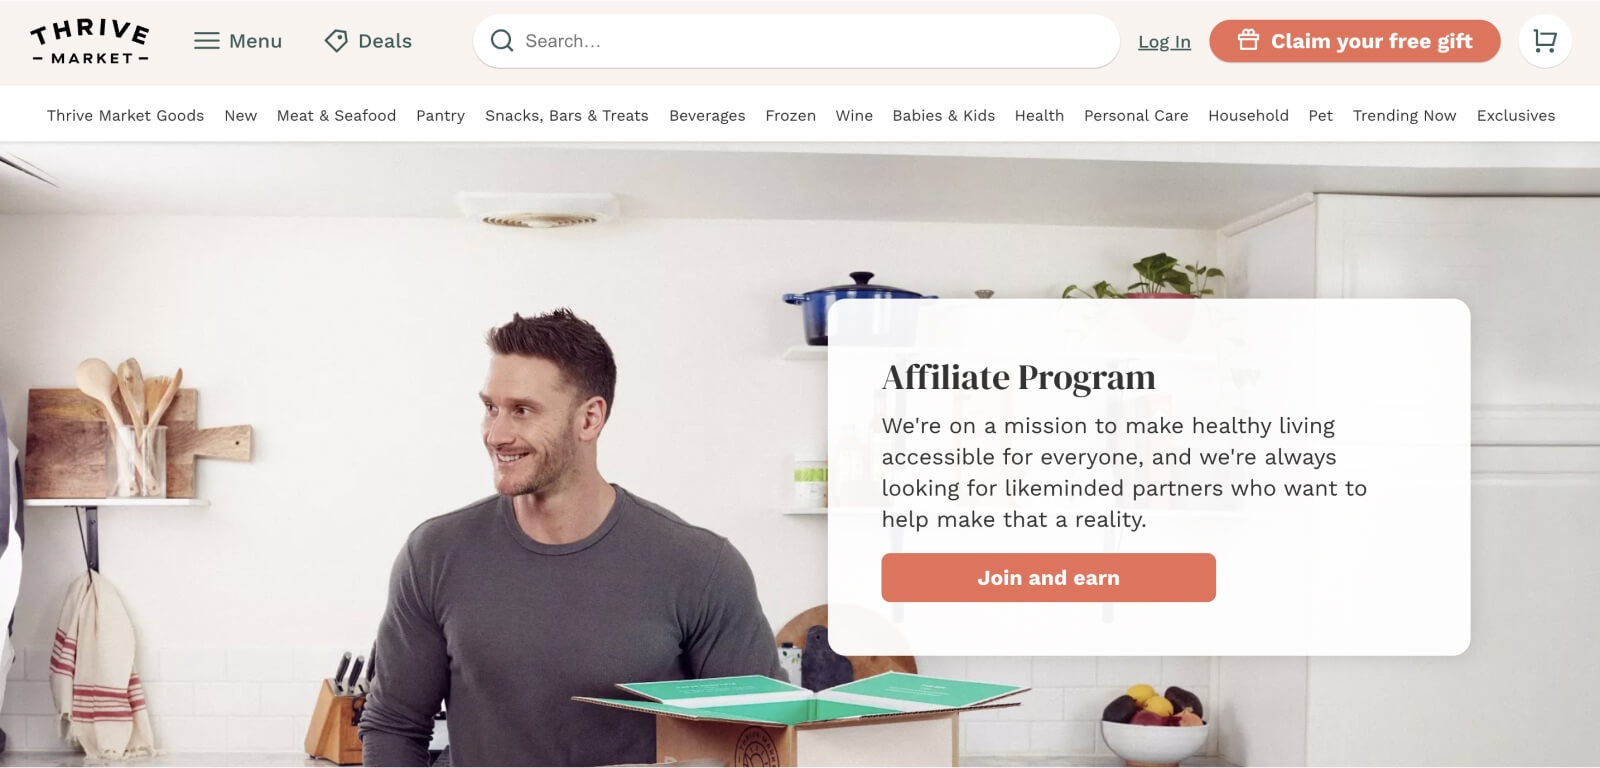Open the hamburger Menu icon
1600x768 pixels.
[x=207, y=41]
